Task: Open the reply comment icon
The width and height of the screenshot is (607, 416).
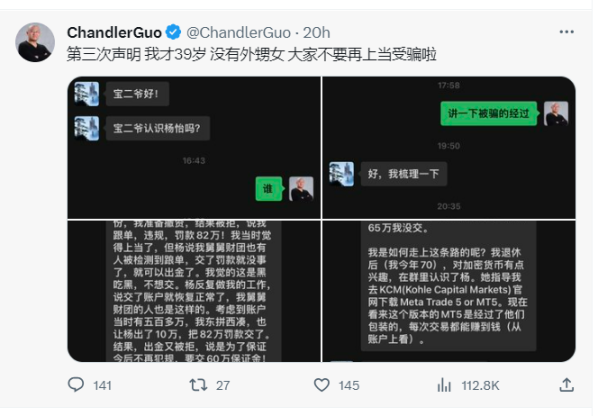Action: (76, 385)
